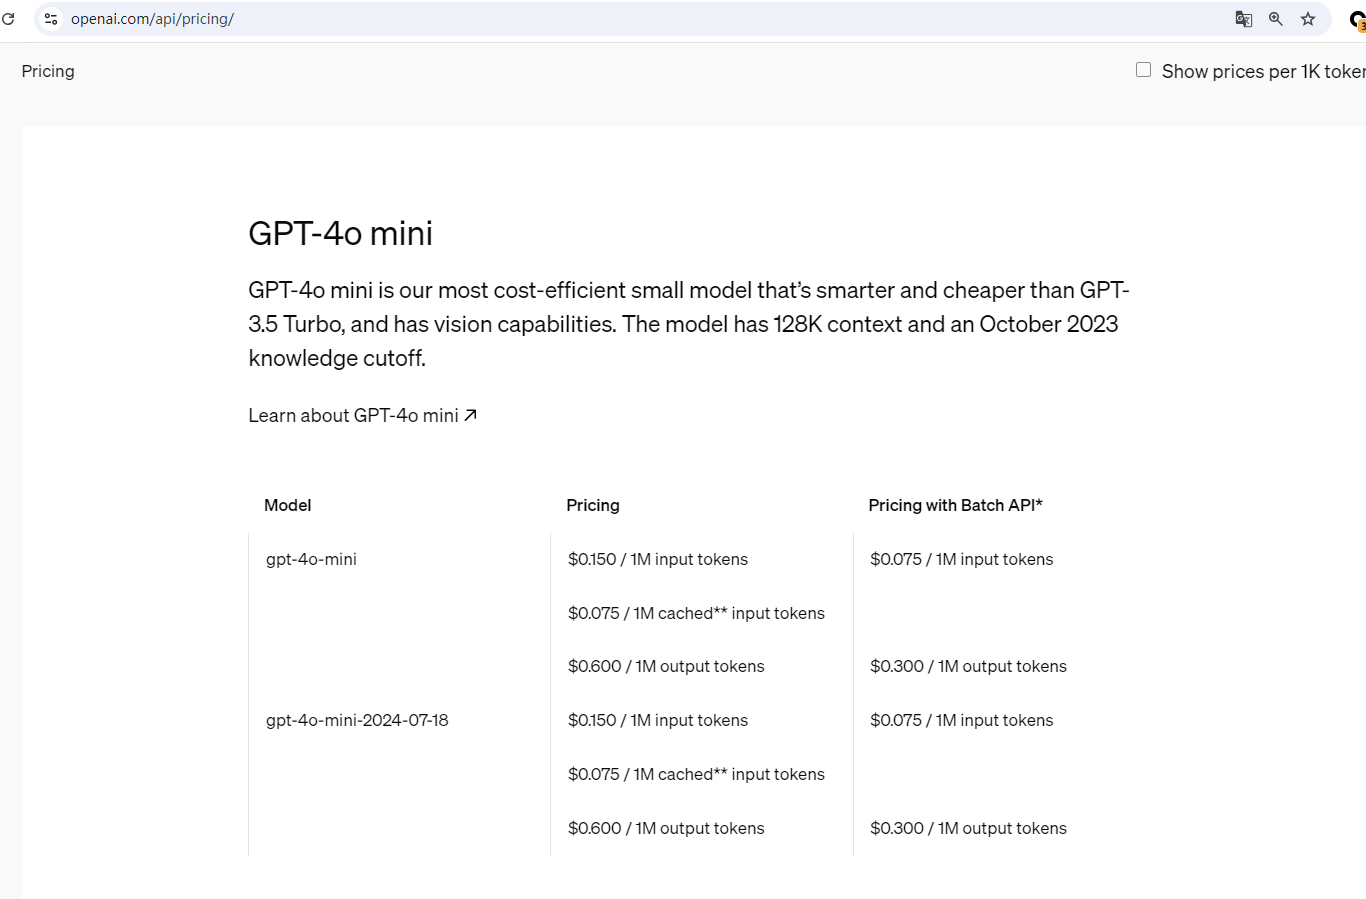Open the zoom magnifier icon in address bar
This screenshot has height=899, width=1366.
[x=1276, y=19]
